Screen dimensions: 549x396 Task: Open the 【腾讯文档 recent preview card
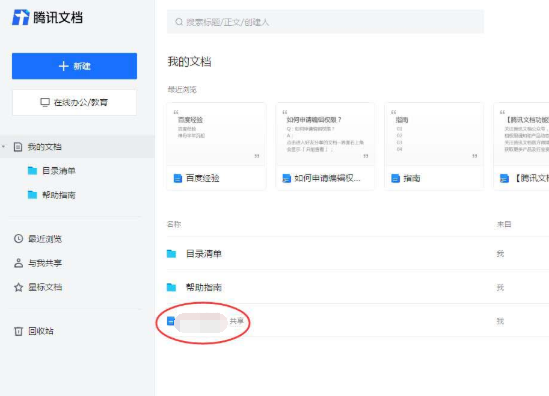521,146
